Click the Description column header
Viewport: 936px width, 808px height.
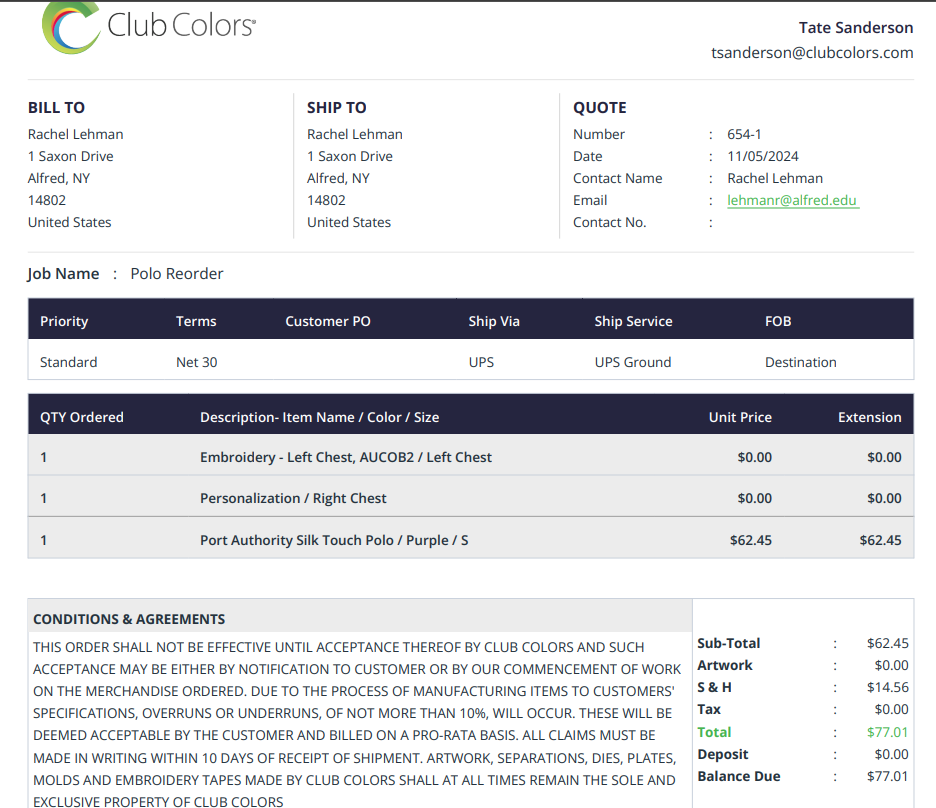coord(319,417)
